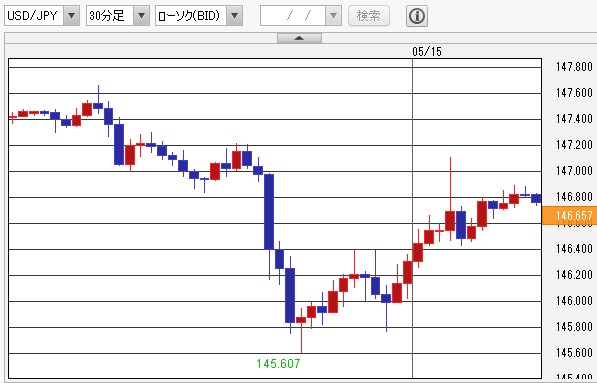Click the 検索 search button
Viewport: 597px width, 383px height.
tap(369, 16)
